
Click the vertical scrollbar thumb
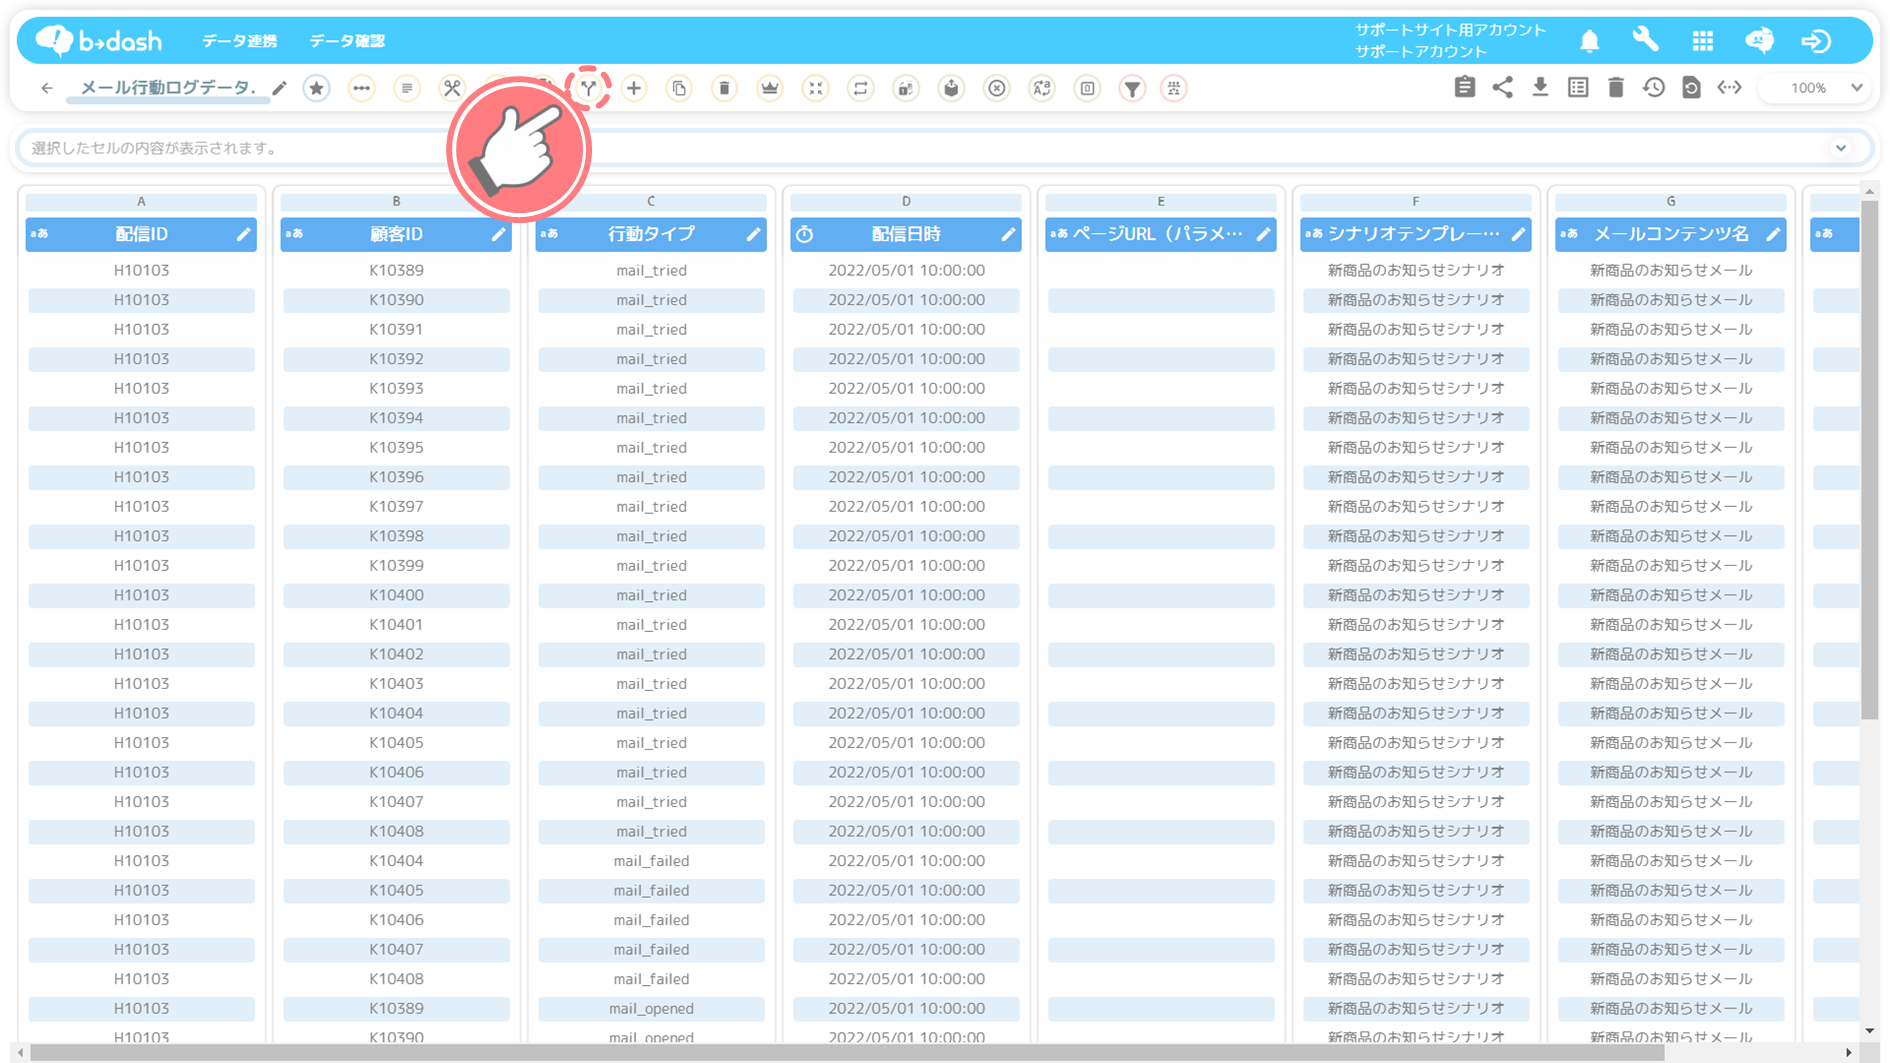click(x=1870, y=460)
